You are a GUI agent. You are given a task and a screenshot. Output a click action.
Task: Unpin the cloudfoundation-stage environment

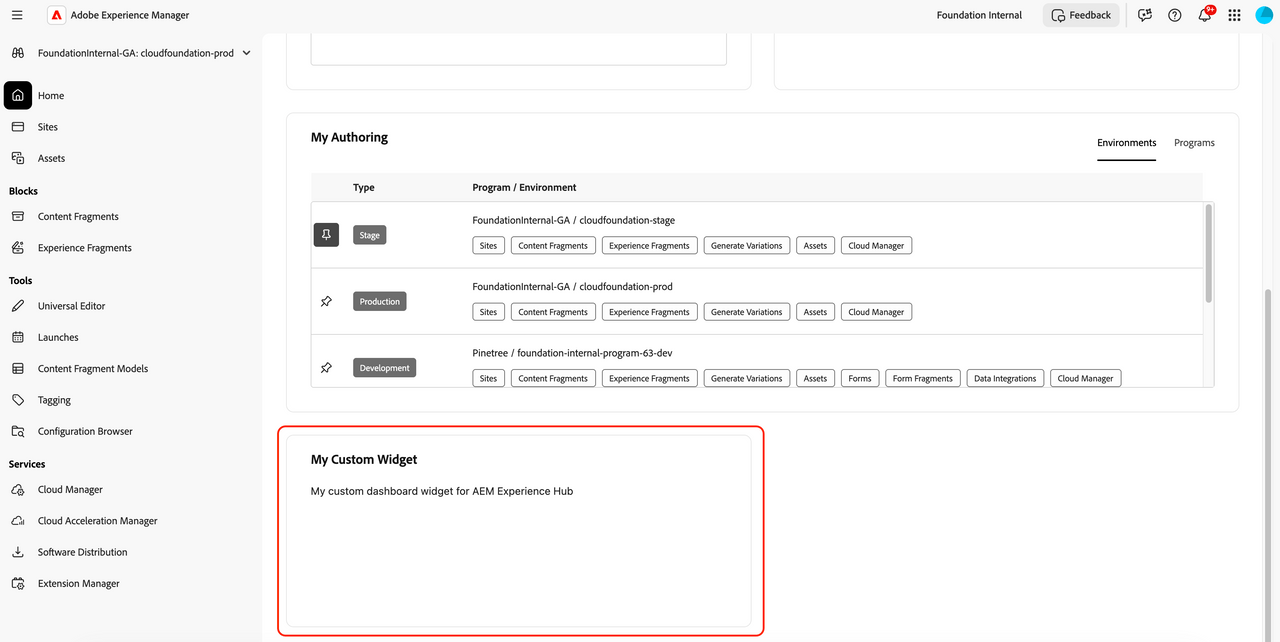[326, 234]
